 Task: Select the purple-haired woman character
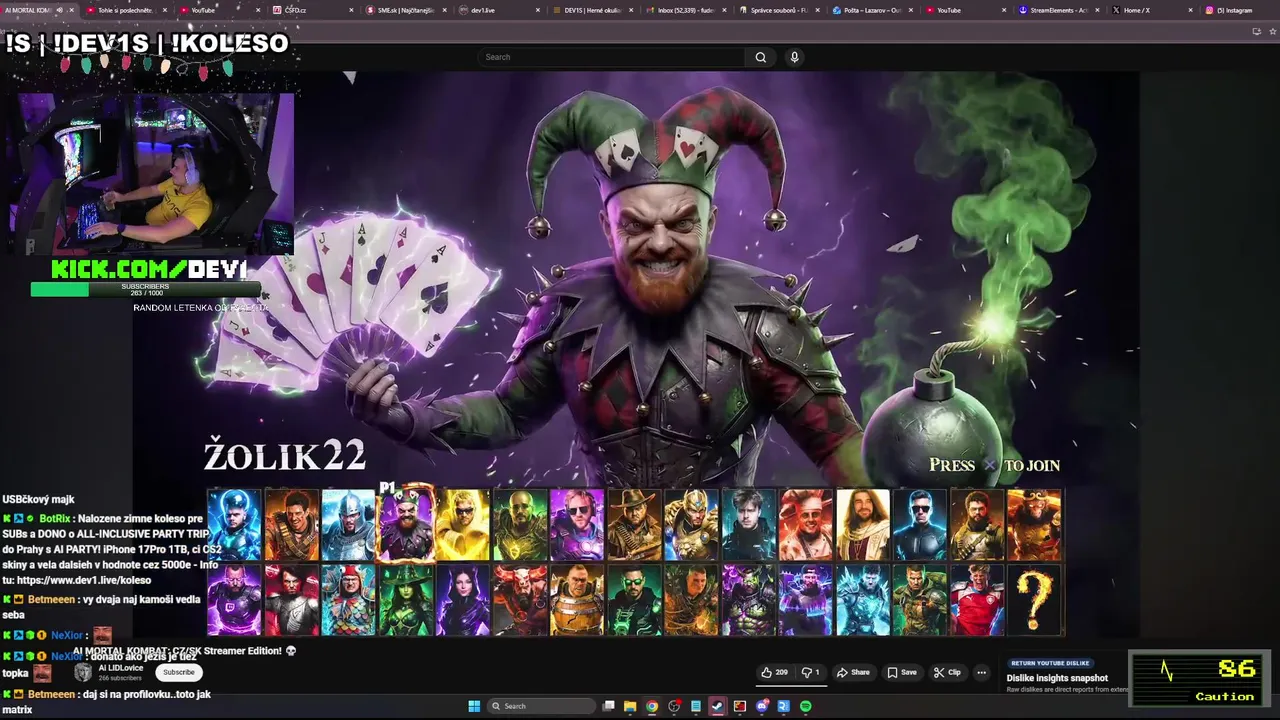tap(463, 600)
